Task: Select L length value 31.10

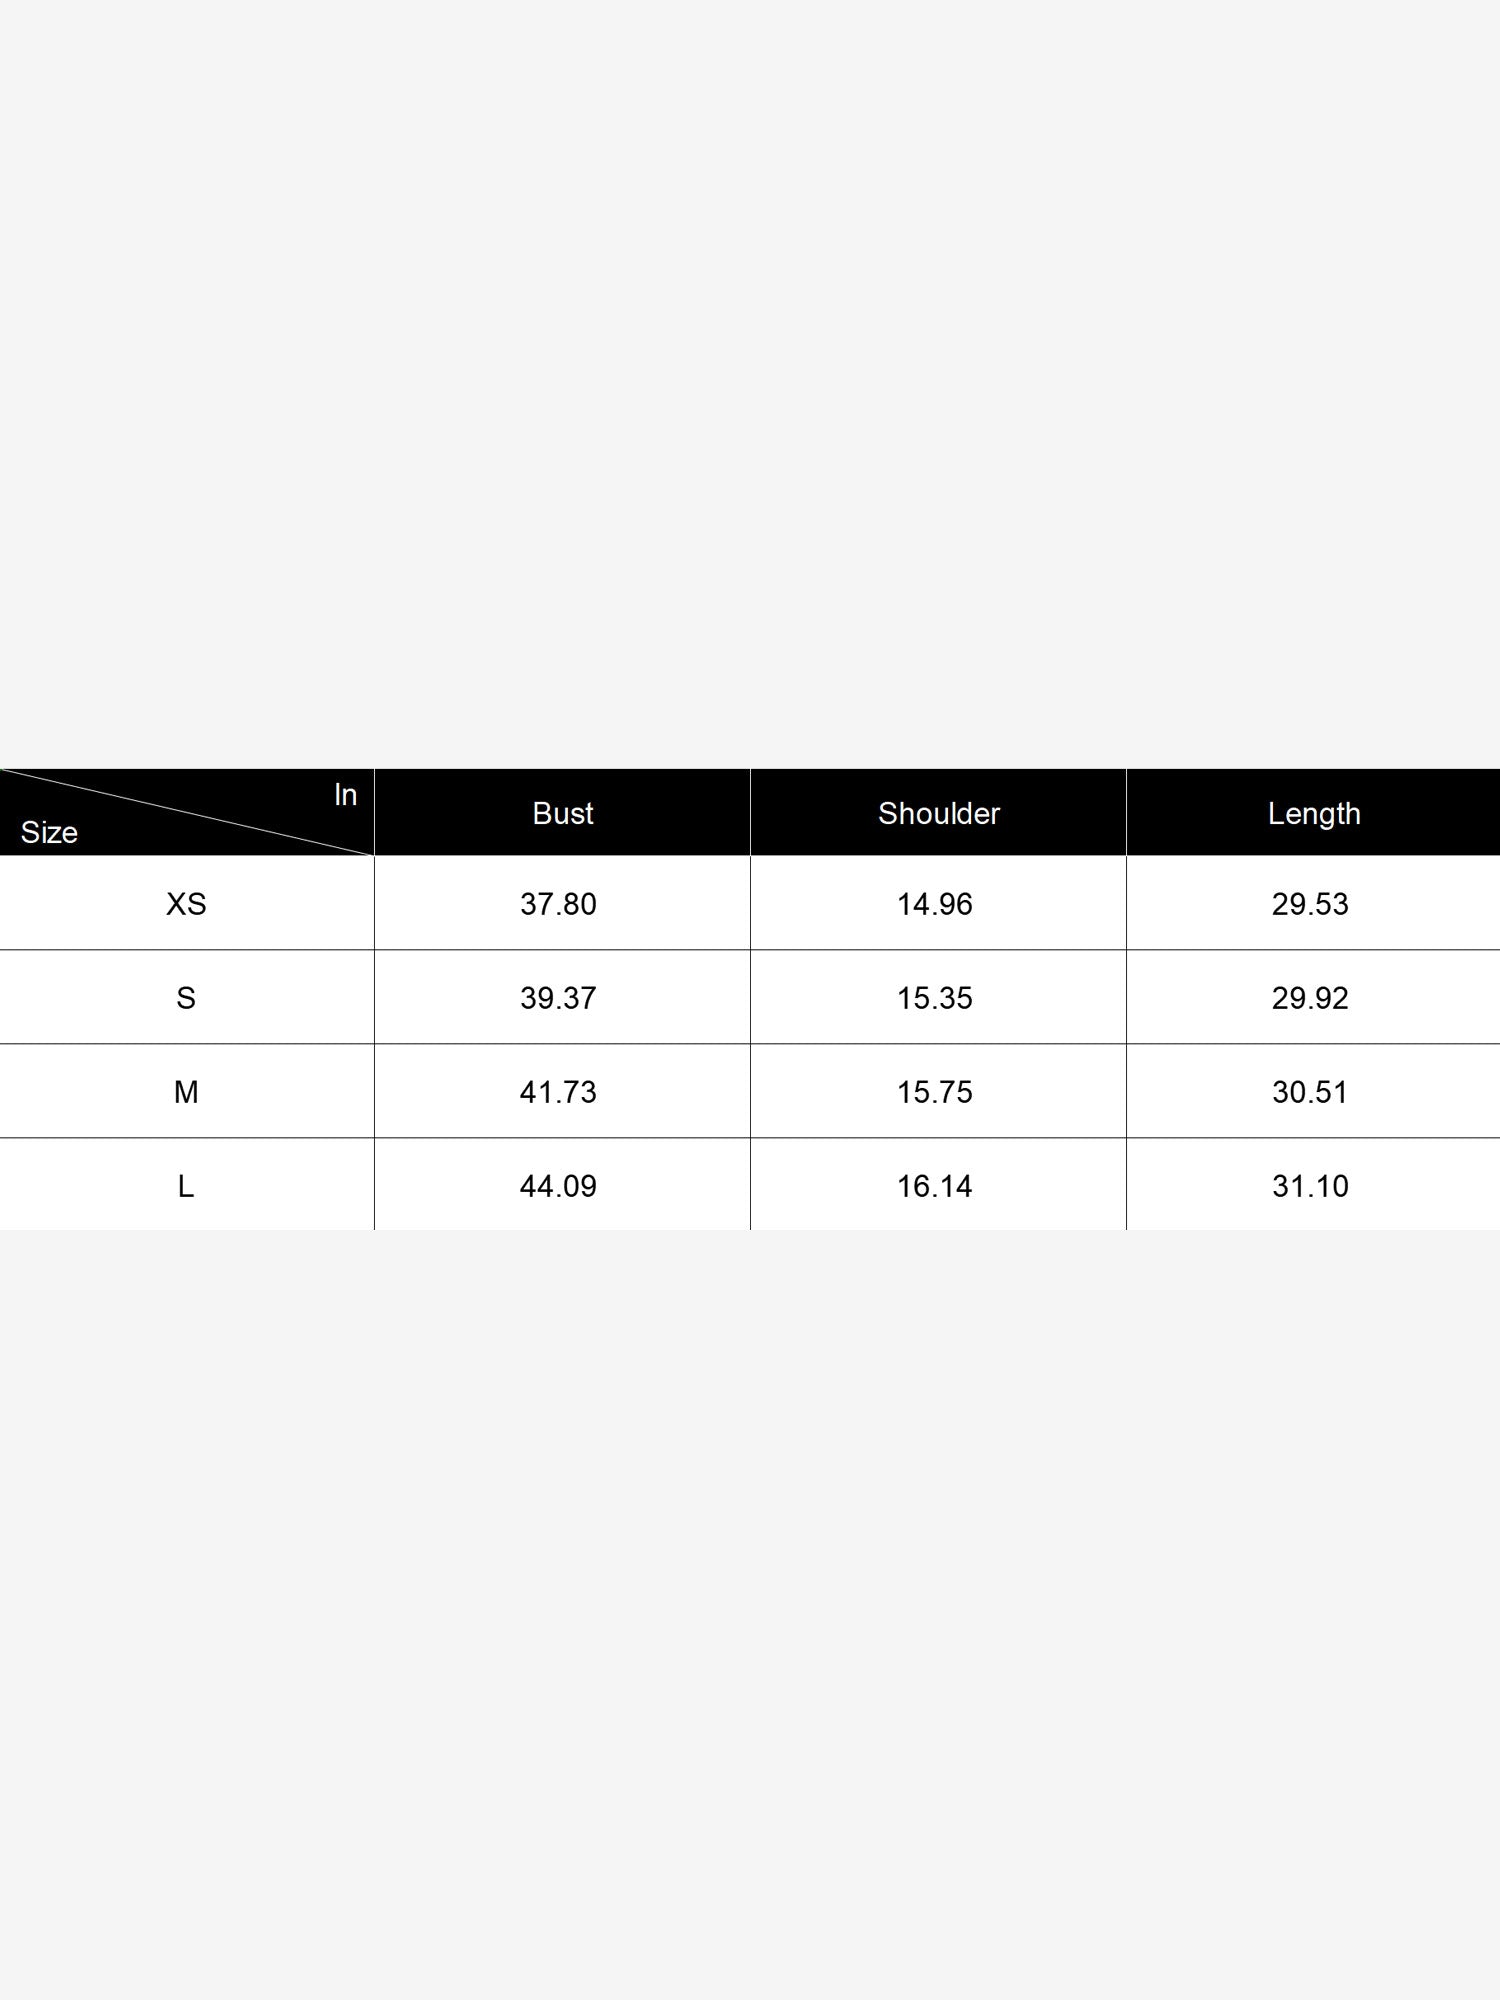Action: pos(1310,1186)
